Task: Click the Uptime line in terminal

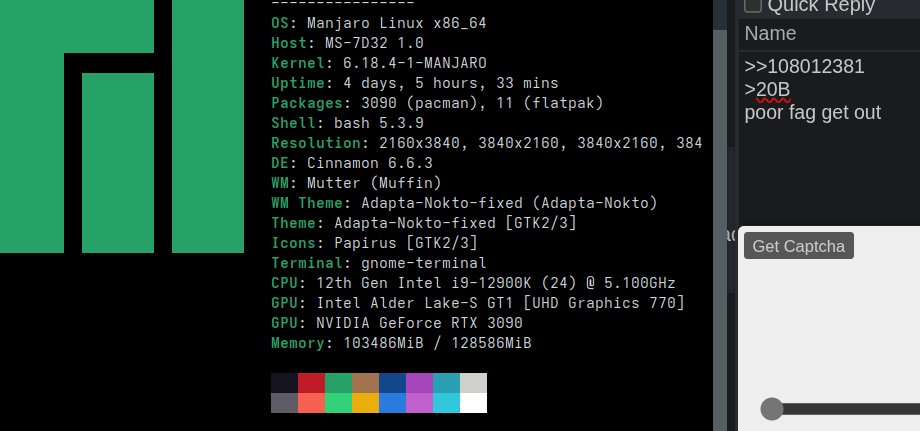Action: [414, 83]
